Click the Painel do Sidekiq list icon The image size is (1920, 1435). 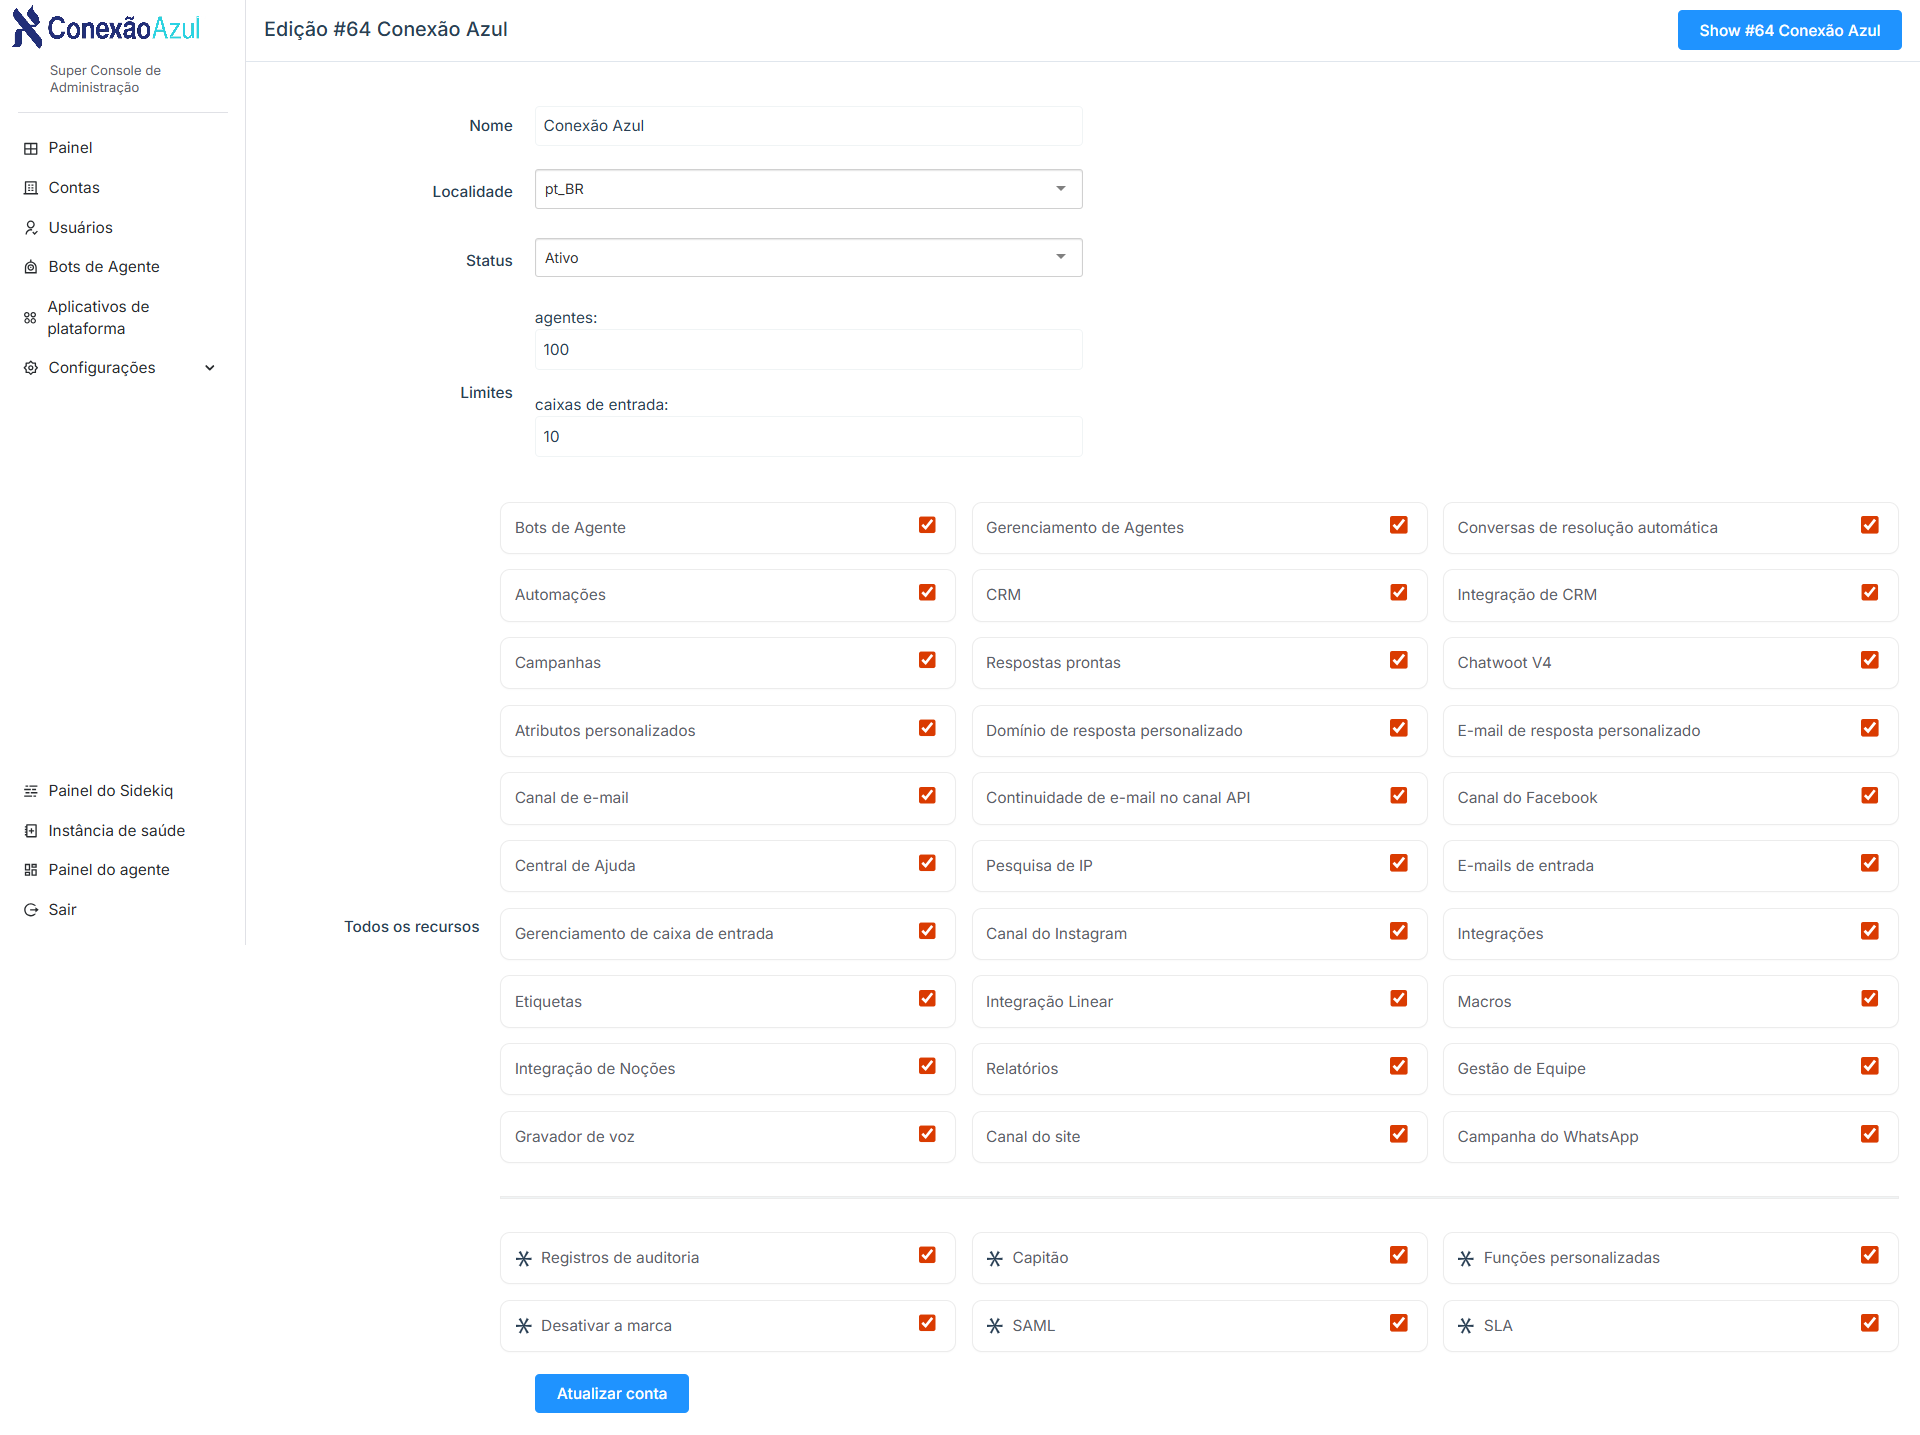tap(31, 791)
